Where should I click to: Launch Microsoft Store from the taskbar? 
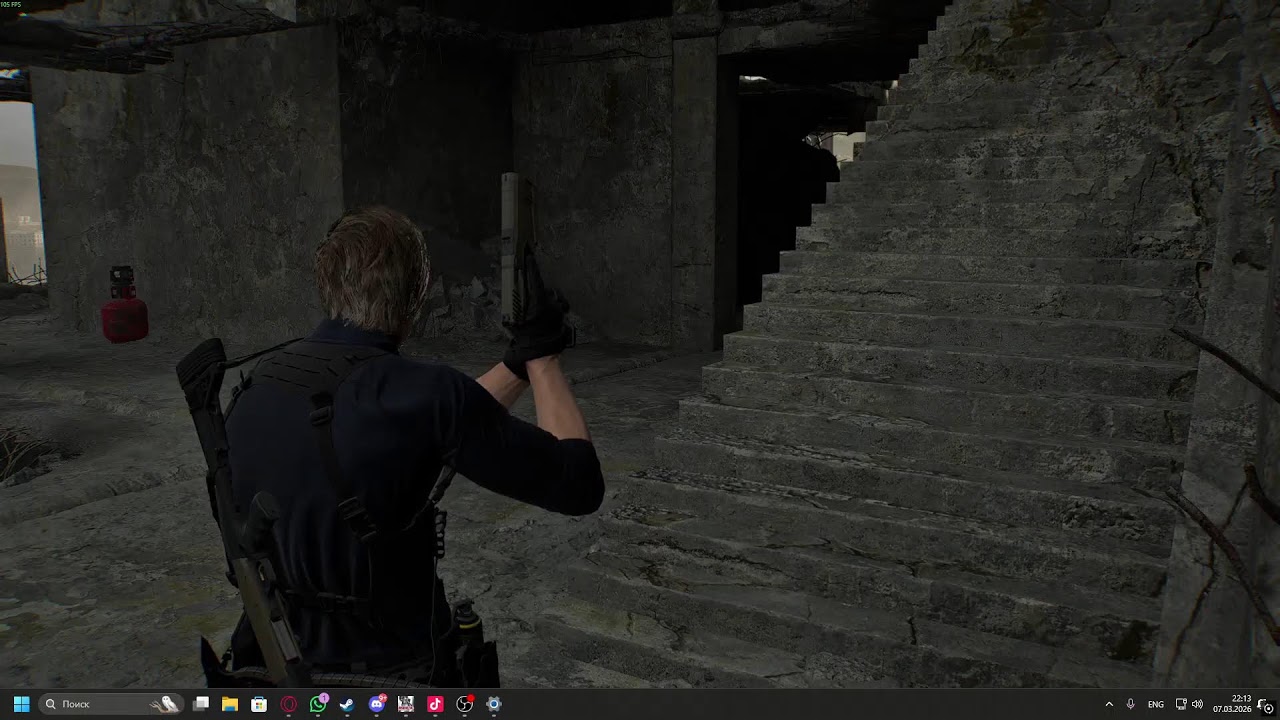click(259, 704)
